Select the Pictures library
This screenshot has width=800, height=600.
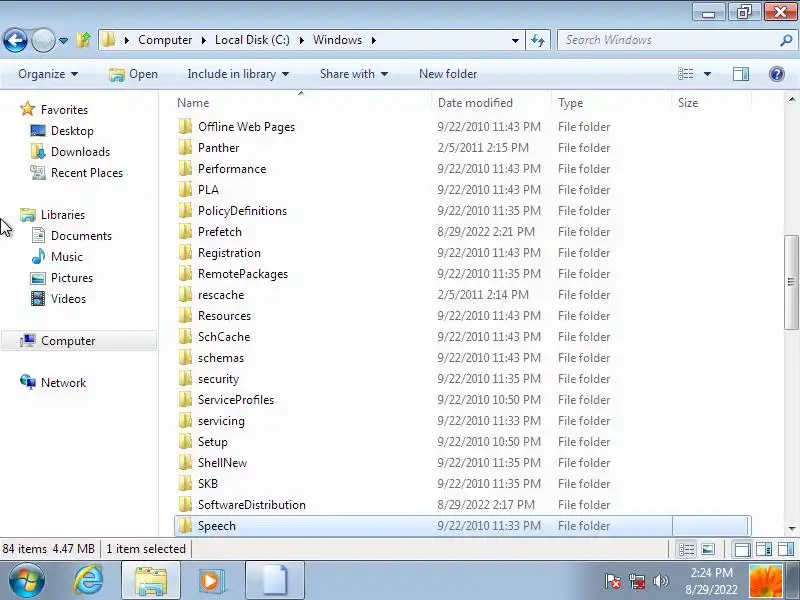tap(72, 278)
